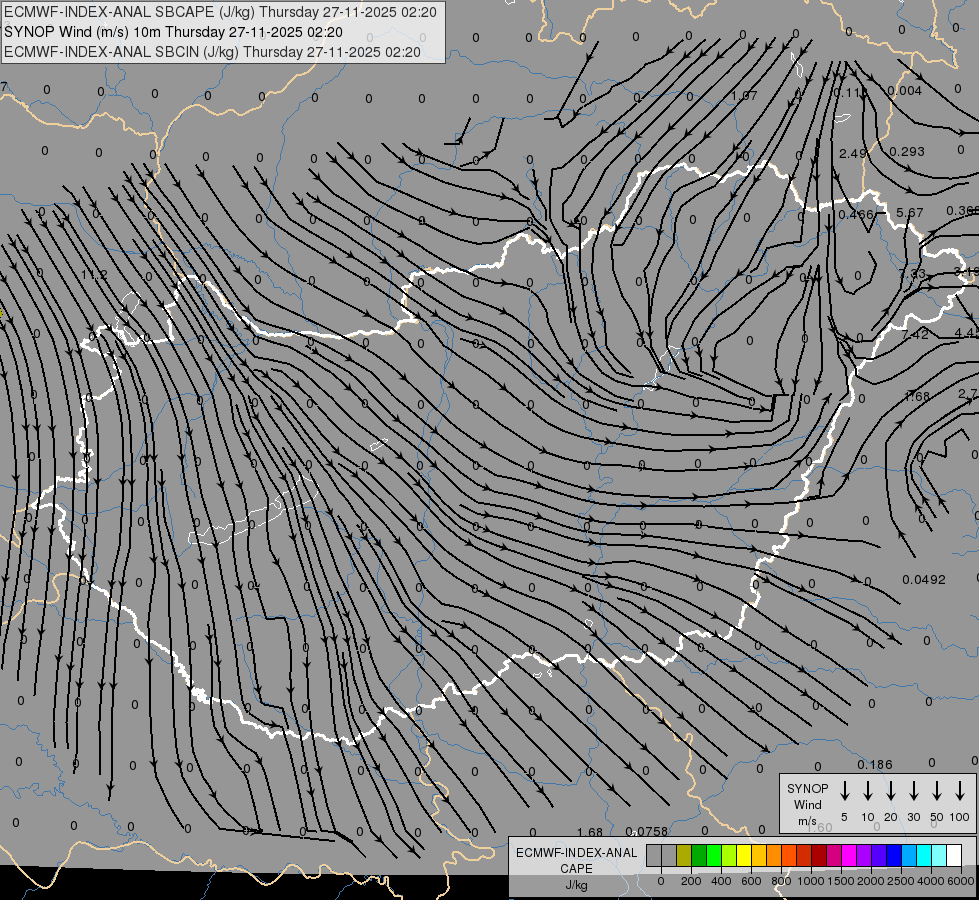Click the 1000 tick label on CAPE scale
Screen dimensions: 979x900
pos(810,881)
